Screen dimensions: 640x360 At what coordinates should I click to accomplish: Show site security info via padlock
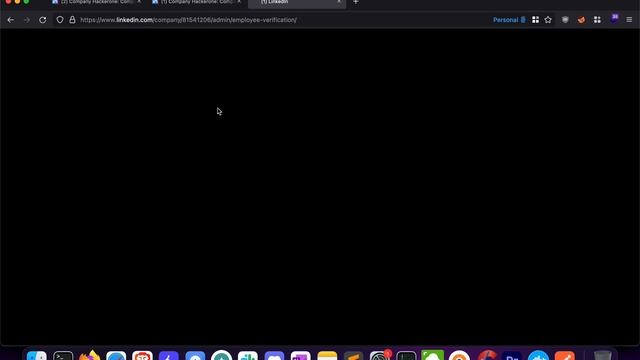pos(72,20)
